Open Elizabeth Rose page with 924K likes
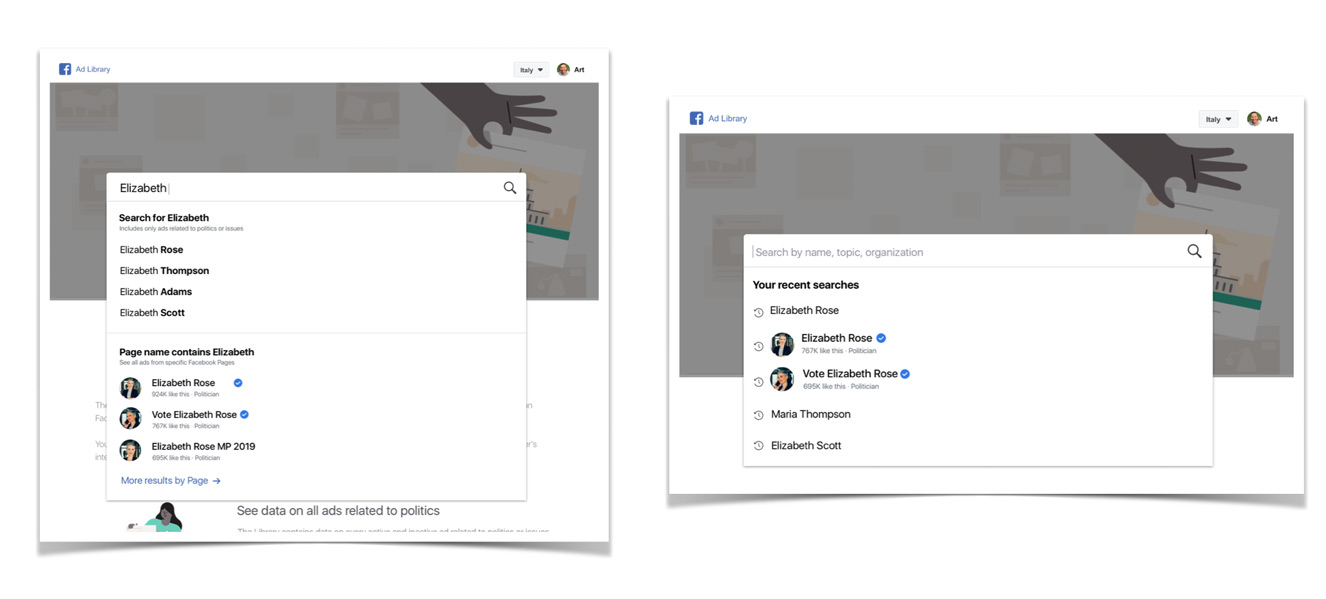 click(183, 383)
